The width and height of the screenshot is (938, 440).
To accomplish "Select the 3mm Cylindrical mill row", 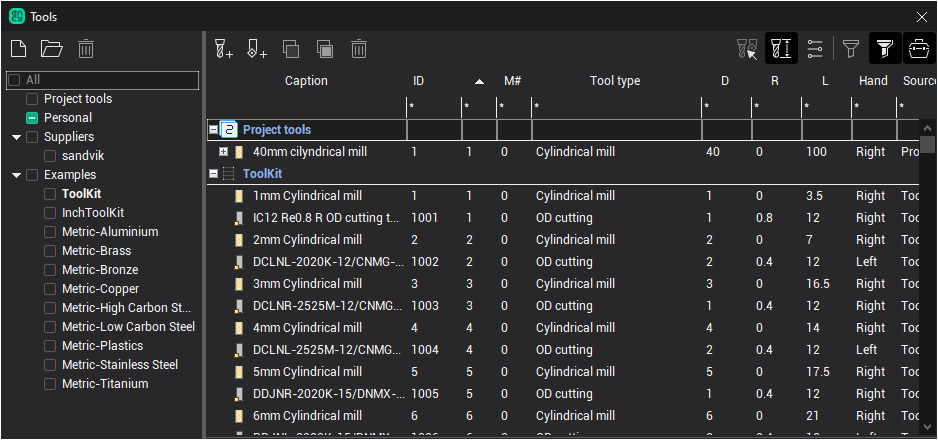I will [307, 284].
